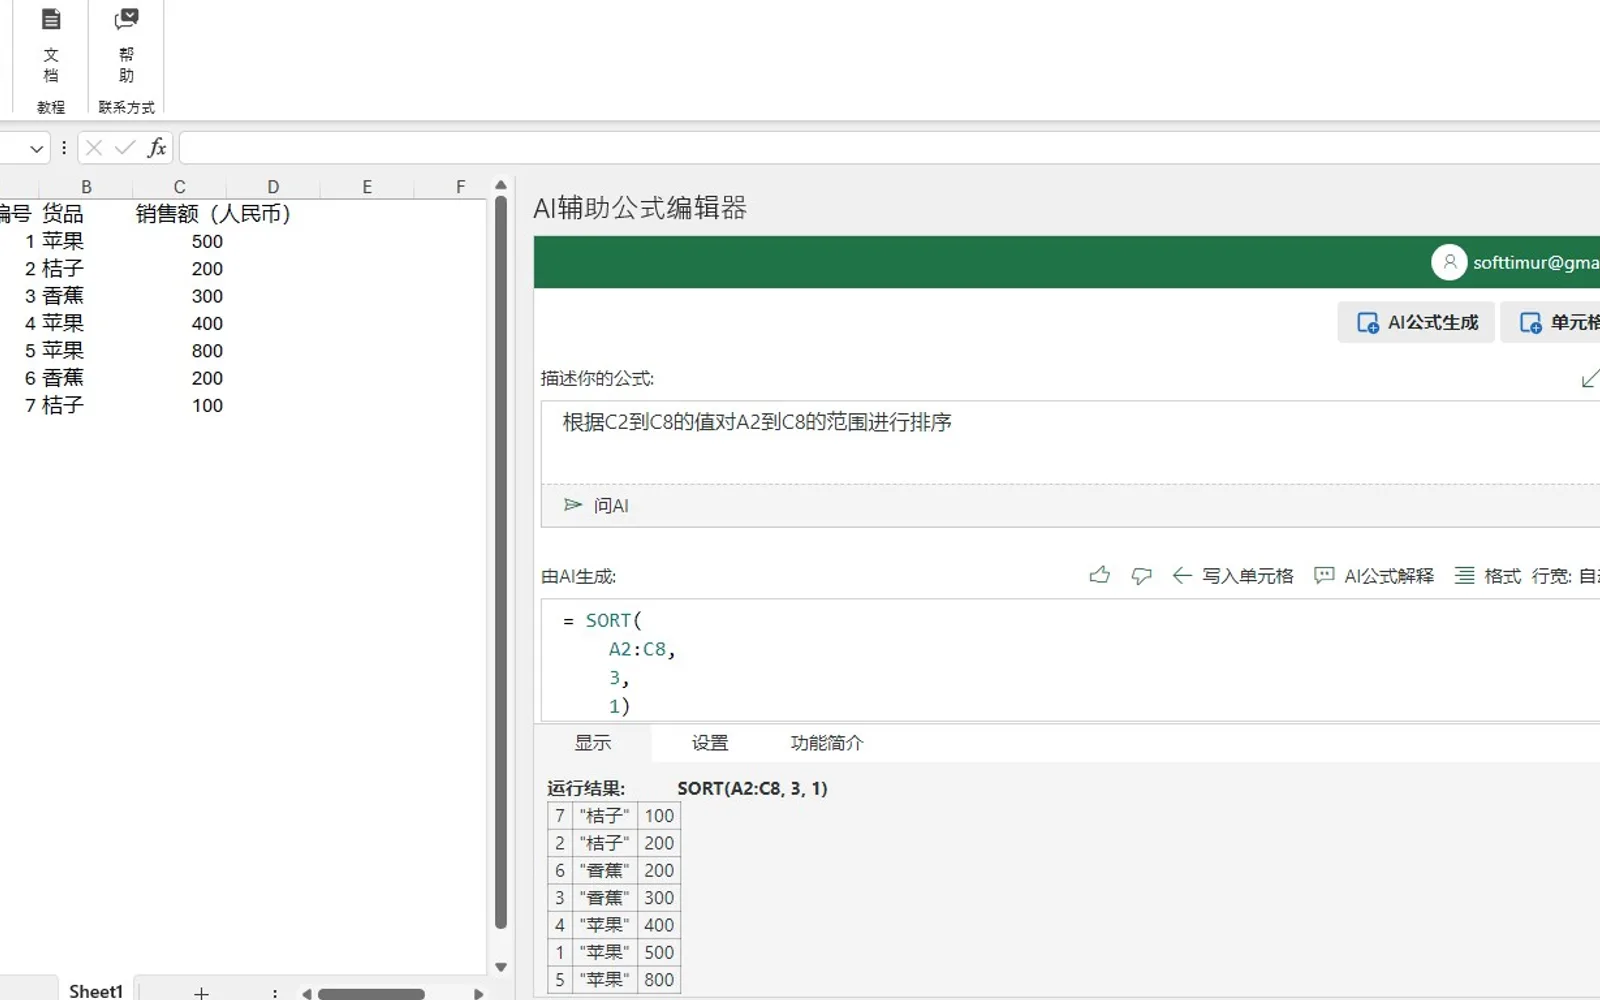This screenshot has height=1000, width=1600.
Task: Open the 文档 tutorial document icon
Action: pyautogui.click(x=51, y=46)
